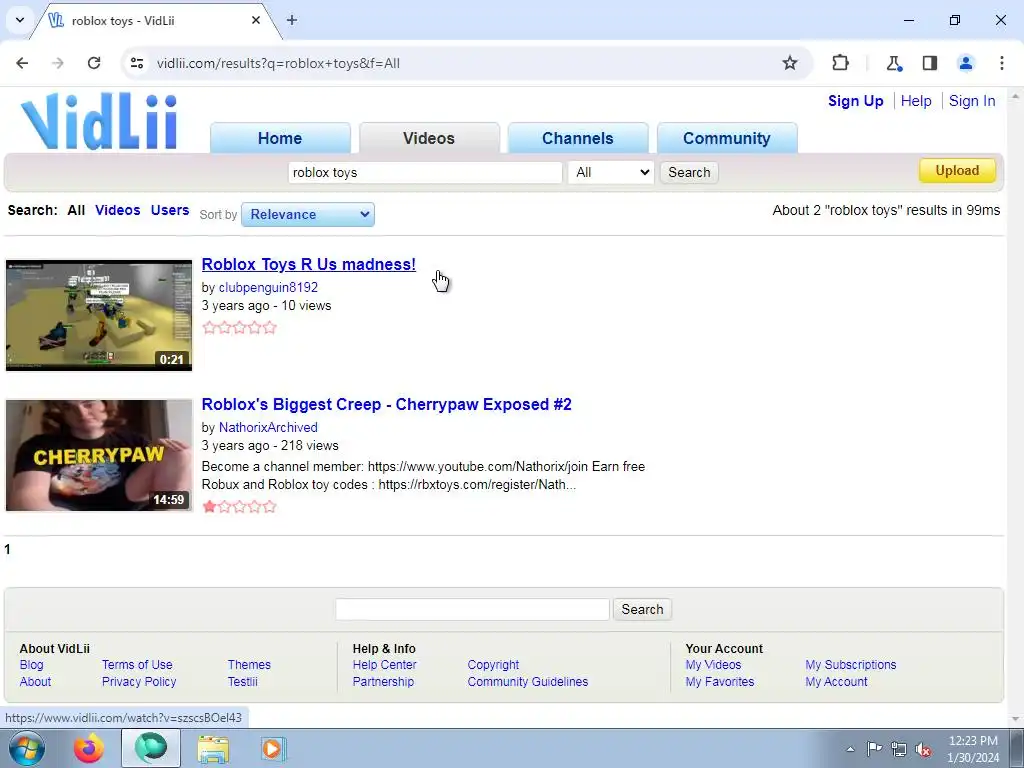The image size is (1024, 768).
Task: Open the Themes footer link
Action: point(249,664)
